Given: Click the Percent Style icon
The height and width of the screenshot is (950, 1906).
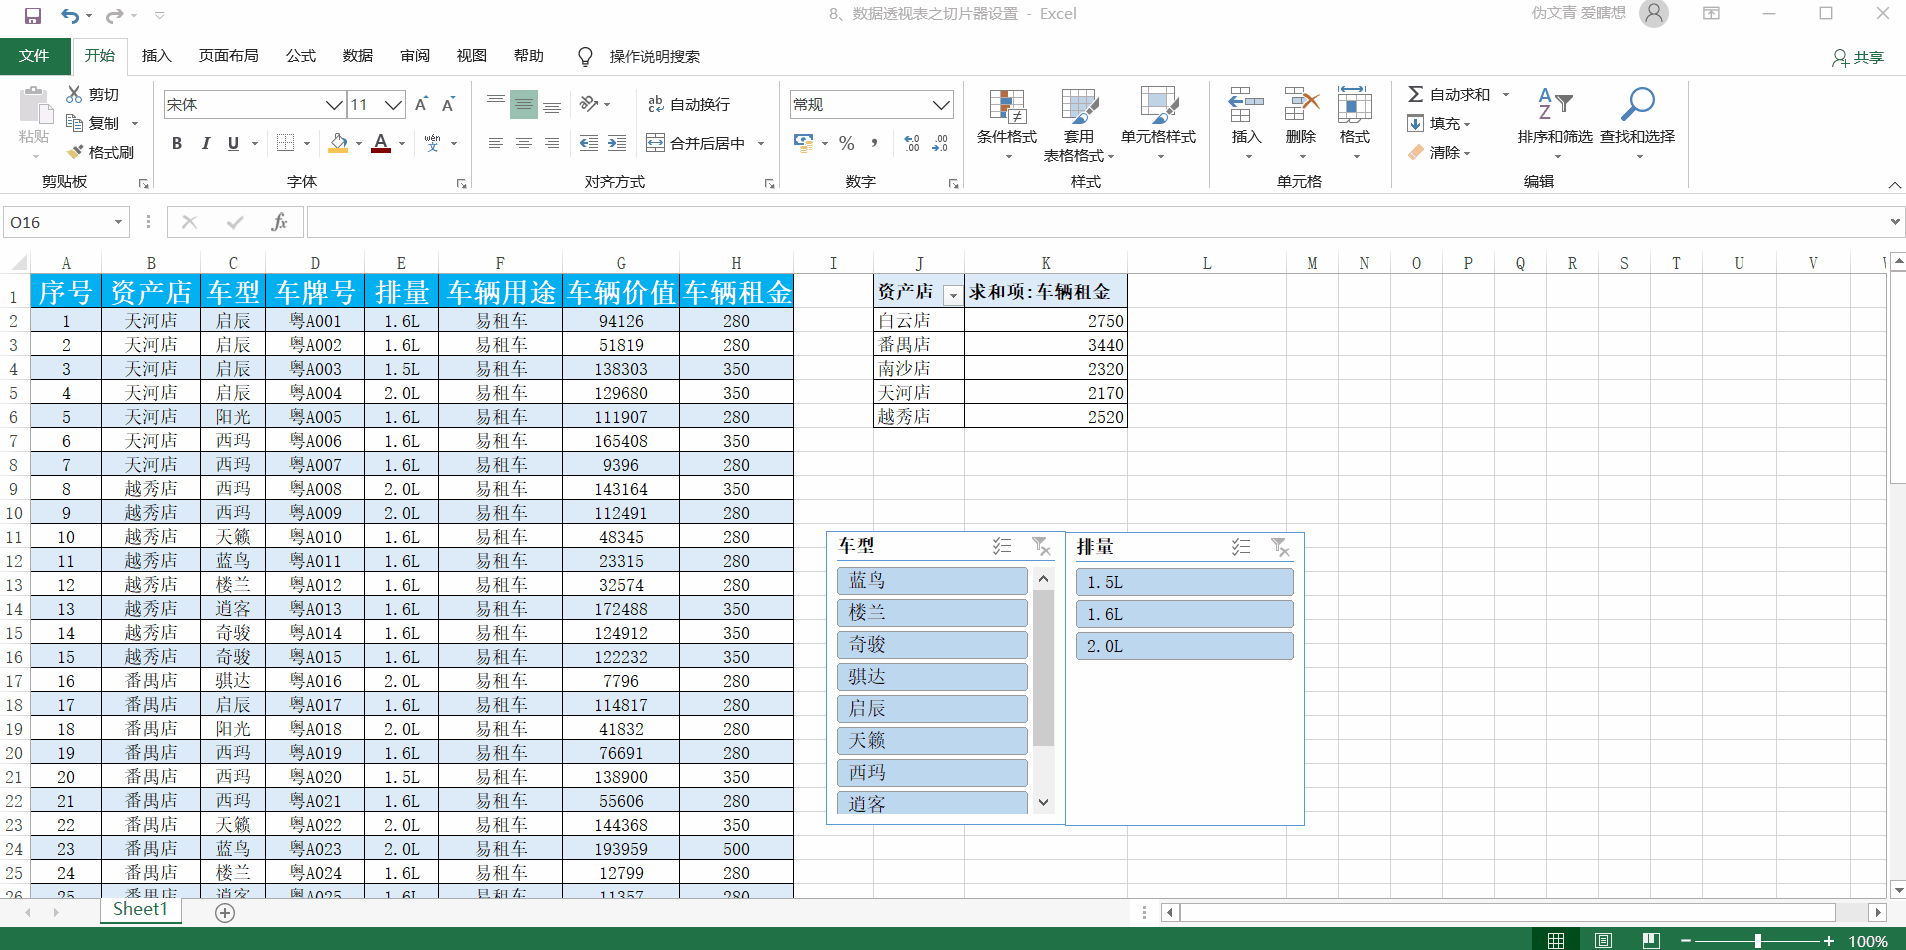Looking at the screenshot, I should click(x=846, y=143).
